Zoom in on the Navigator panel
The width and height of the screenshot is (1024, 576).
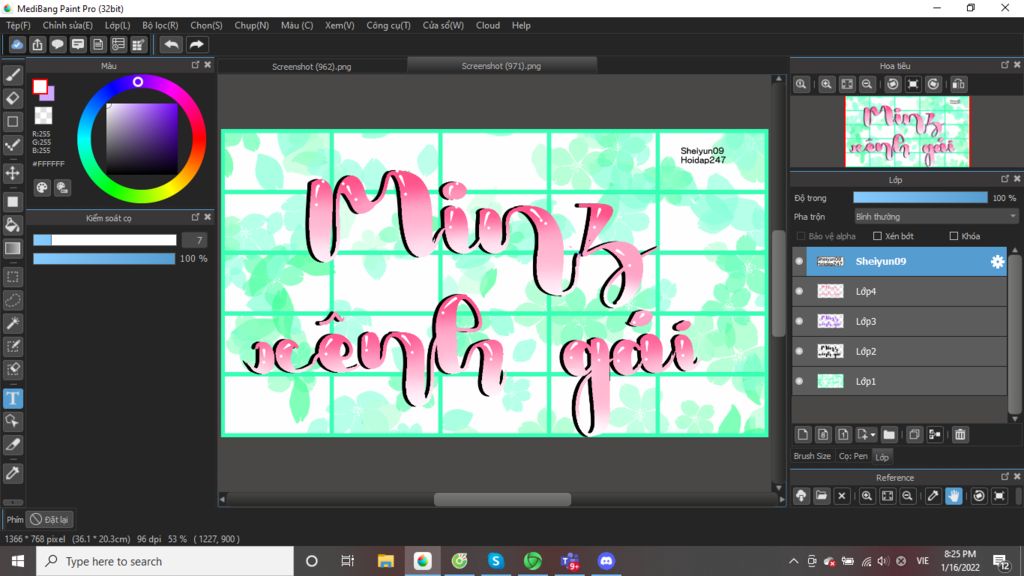click(826, 84)
